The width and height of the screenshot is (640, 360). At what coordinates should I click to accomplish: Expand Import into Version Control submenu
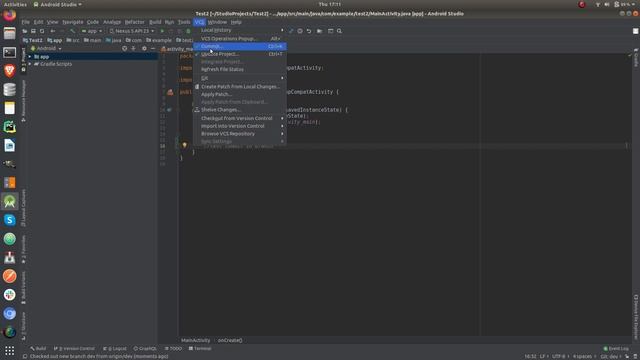tap(240, 126)
